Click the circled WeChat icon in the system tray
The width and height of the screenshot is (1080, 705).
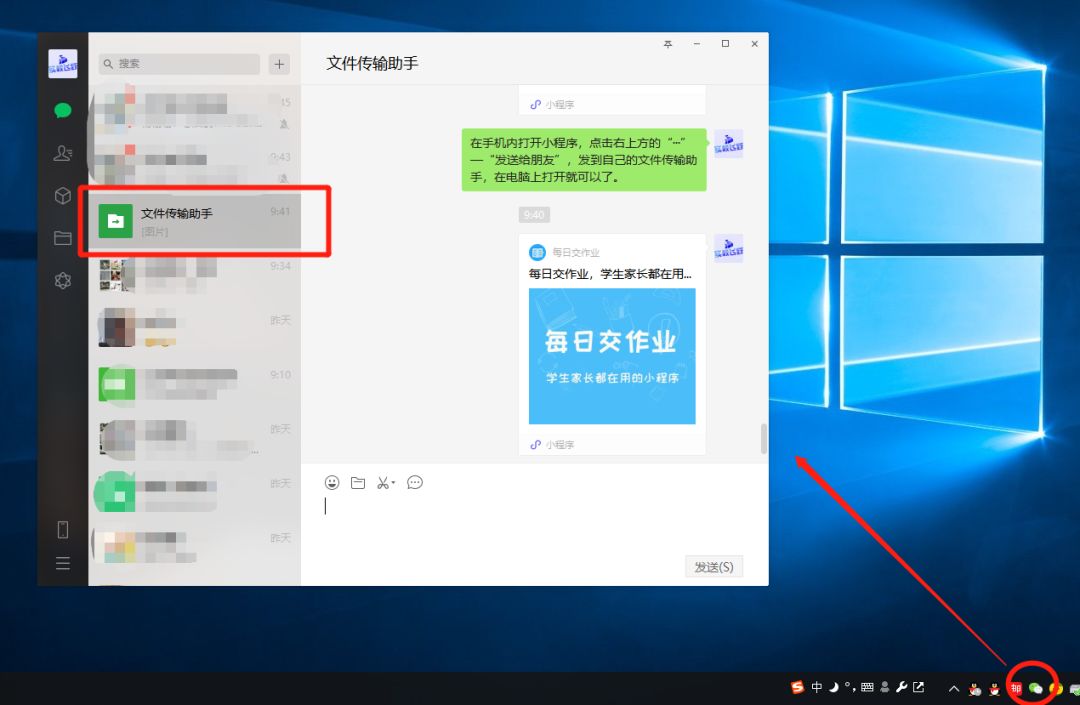pyautogui.click(x=1034, y=688)
